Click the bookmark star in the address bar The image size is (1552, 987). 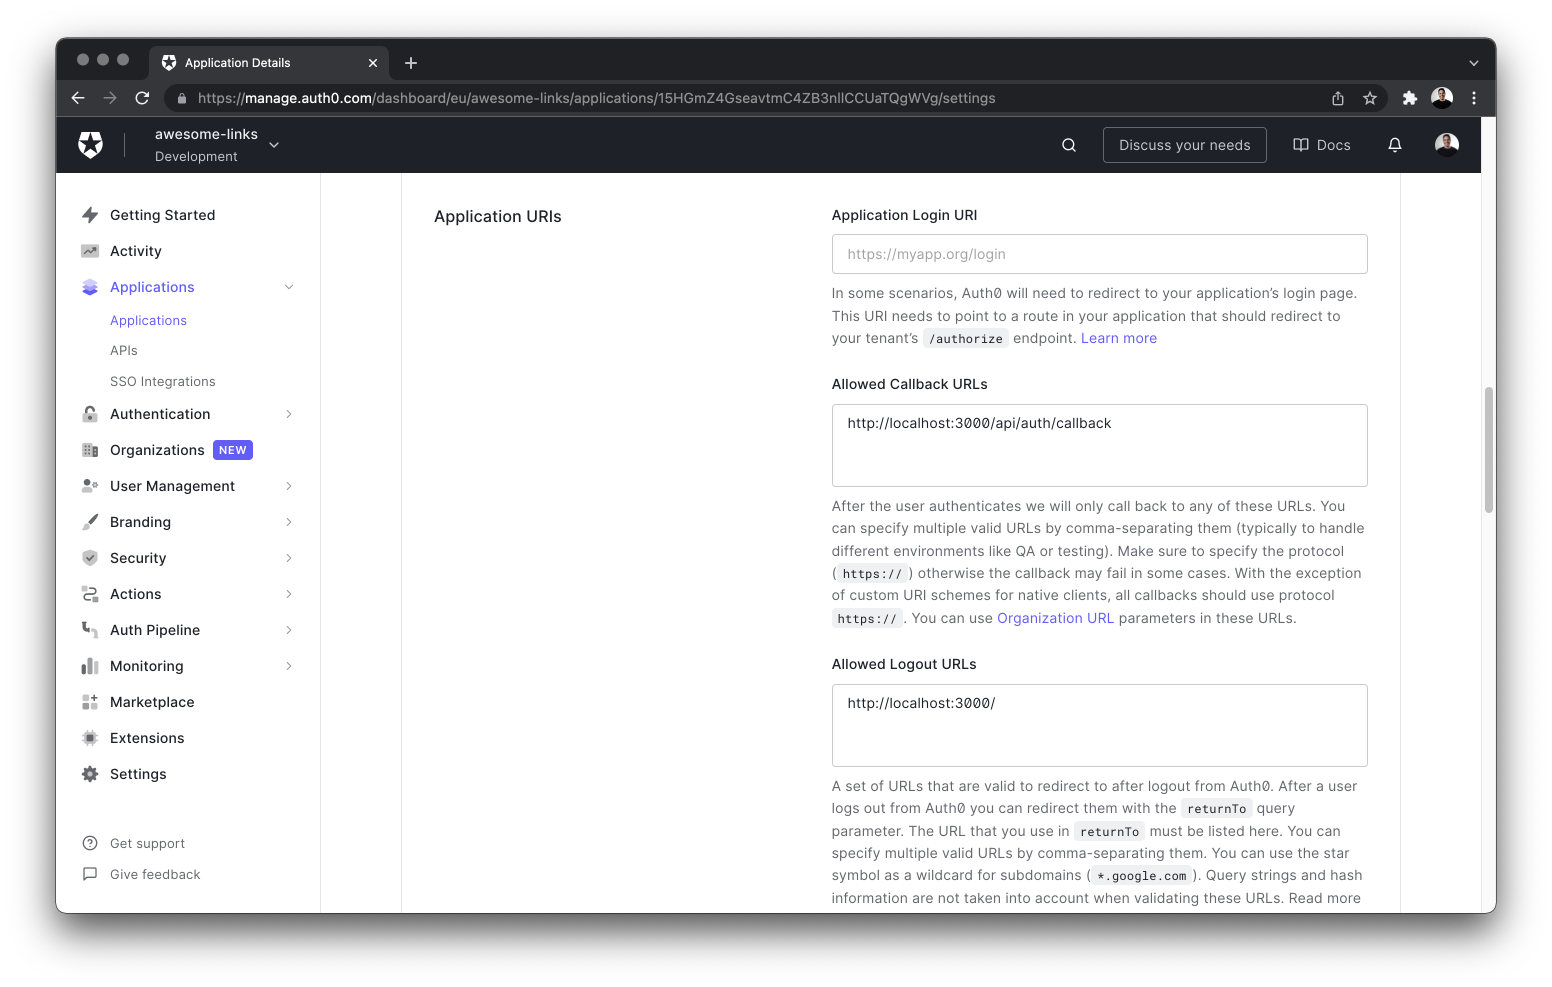[1370, 98]
